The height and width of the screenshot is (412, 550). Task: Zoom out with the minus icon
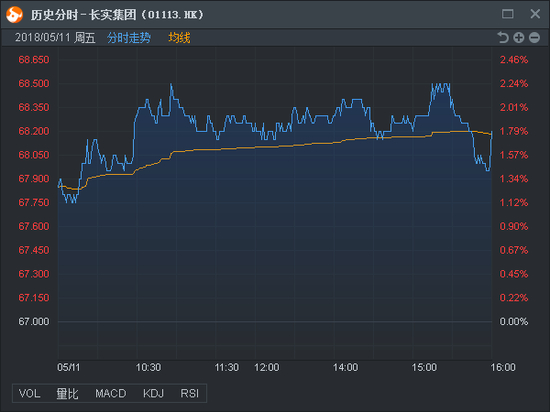(x=534, y=38)
